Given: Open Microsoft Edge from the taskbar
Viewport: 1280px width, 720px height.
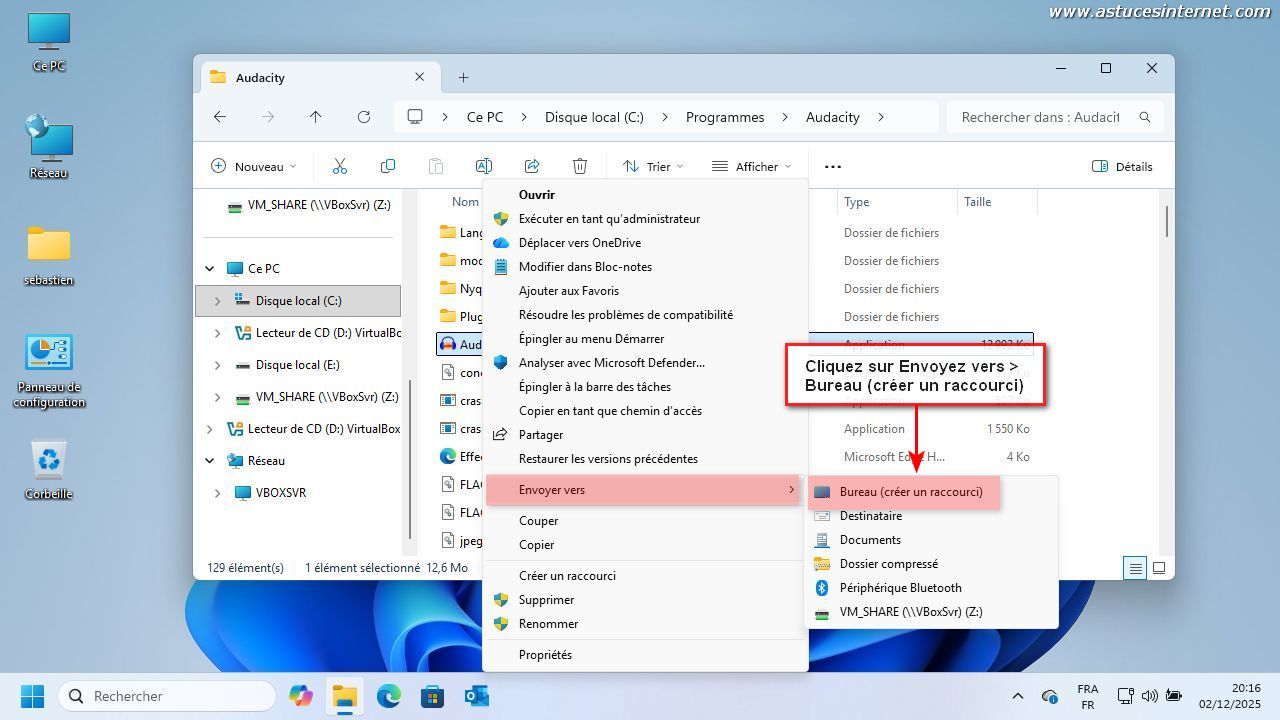Looking at the screenshot, I should [388, 696].
